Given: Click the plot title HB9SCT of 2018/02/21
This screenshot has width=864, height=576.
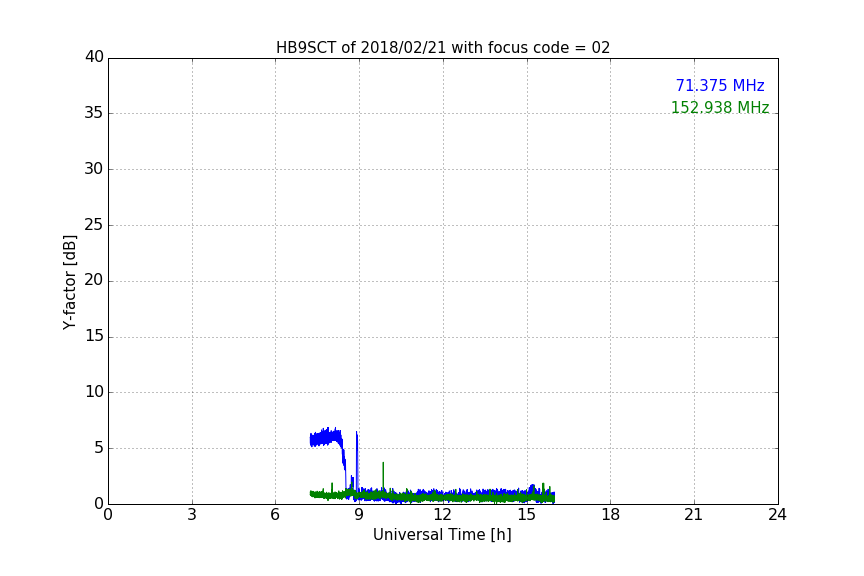Looking at the screenshot, I should tap(442, 48).
